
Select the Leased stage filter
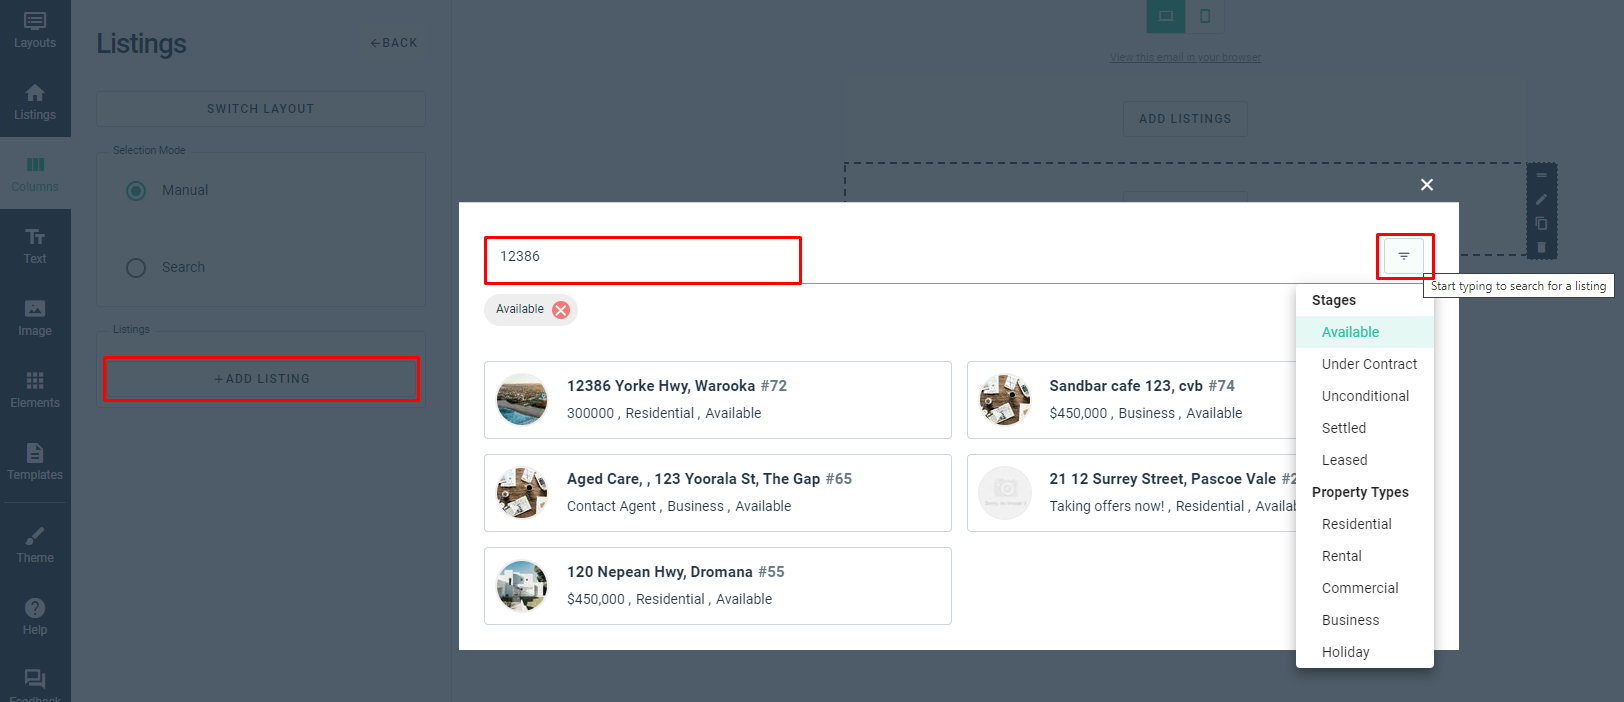click(x=1365, y=460)
